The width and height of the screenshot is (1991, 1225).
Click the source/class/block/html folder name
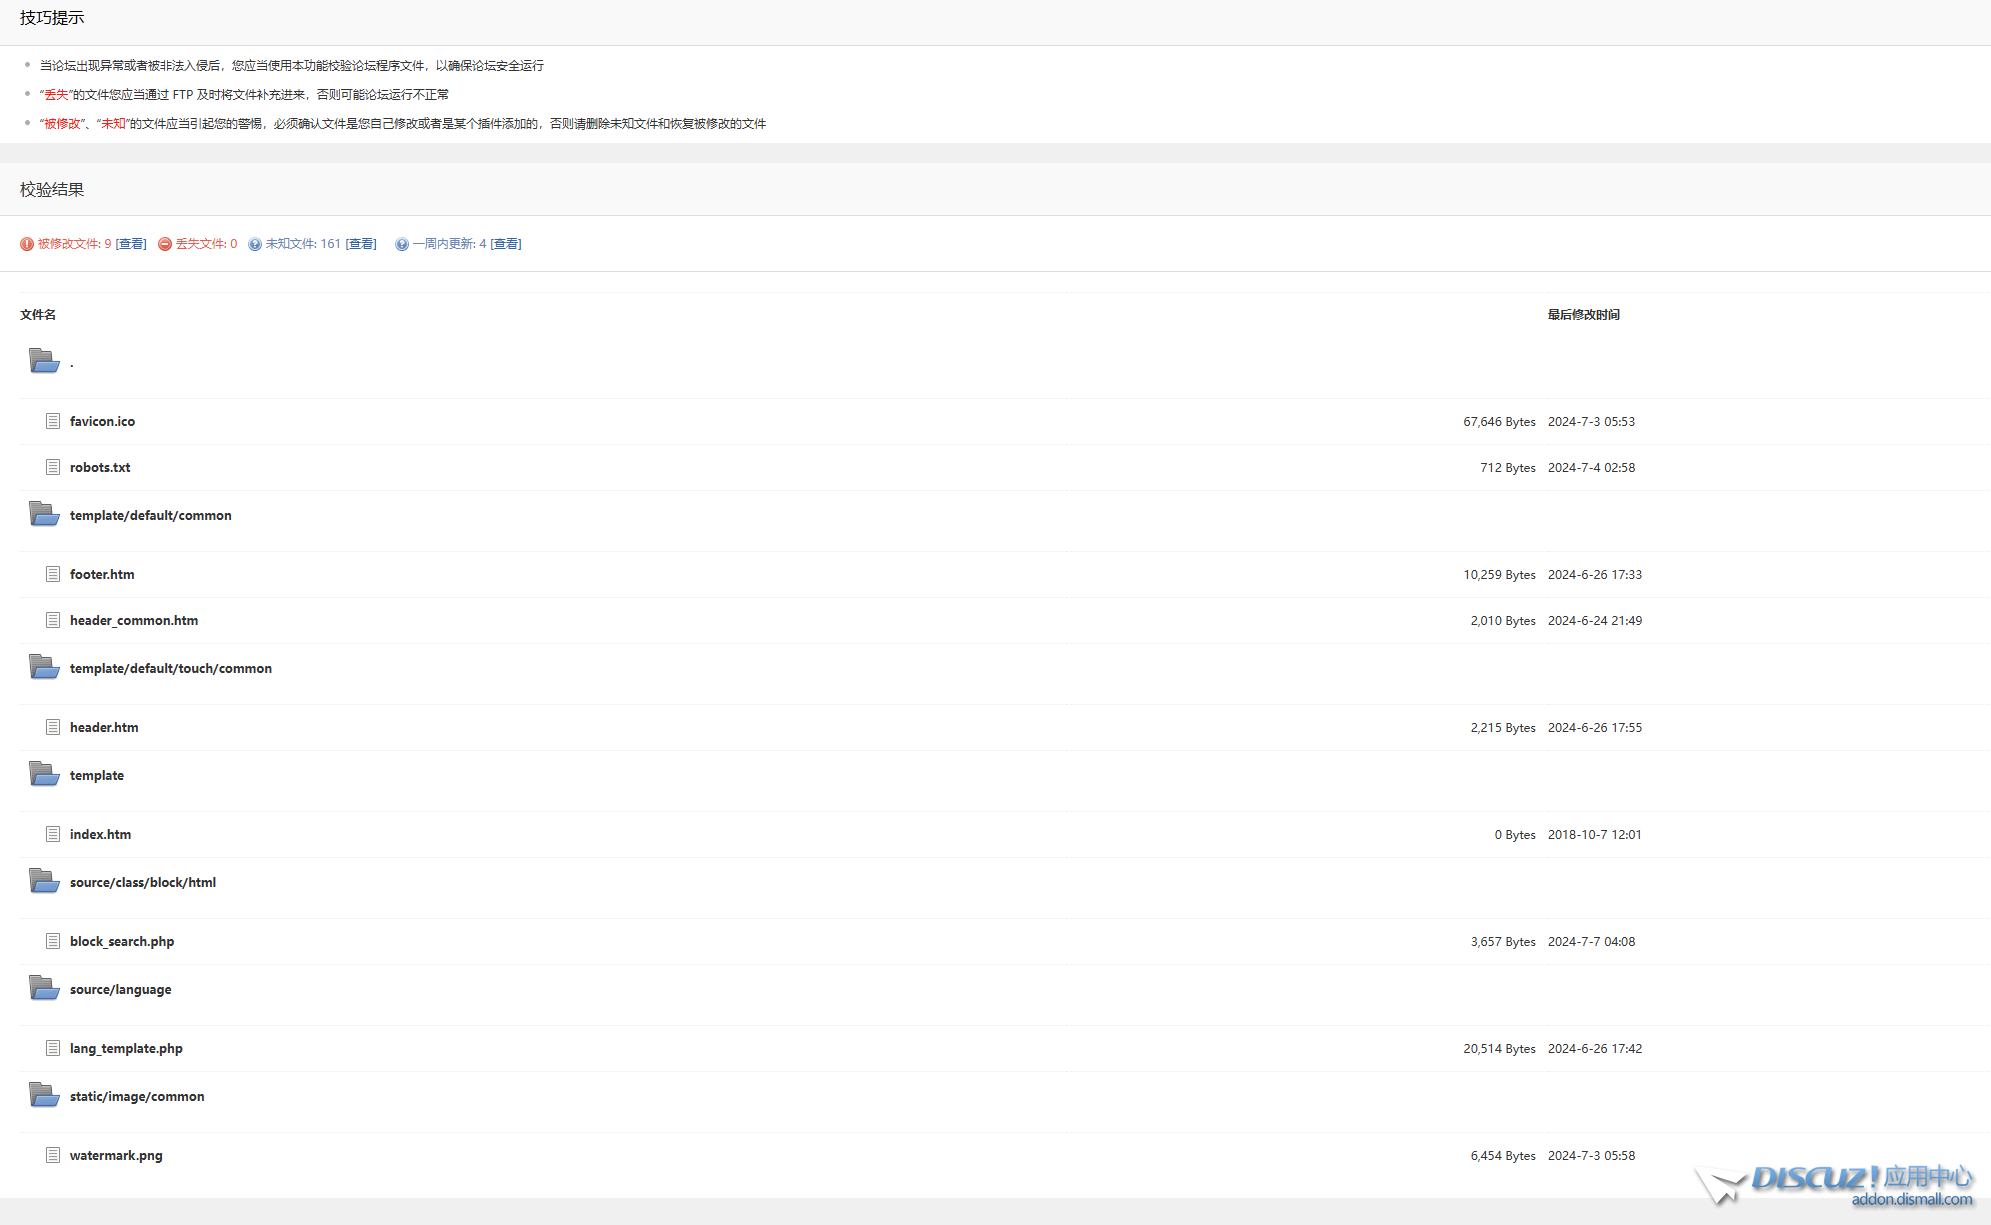click(x=143, y=882)
